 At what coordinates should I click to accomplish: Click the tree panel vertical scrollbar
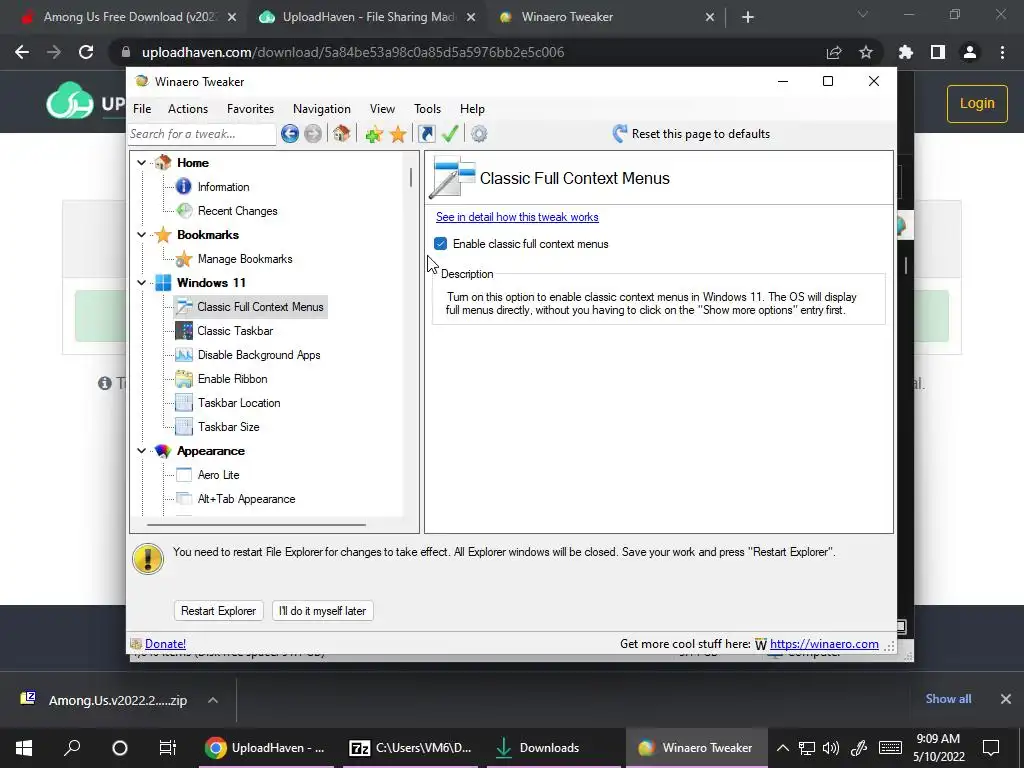(x=411, y=176)
